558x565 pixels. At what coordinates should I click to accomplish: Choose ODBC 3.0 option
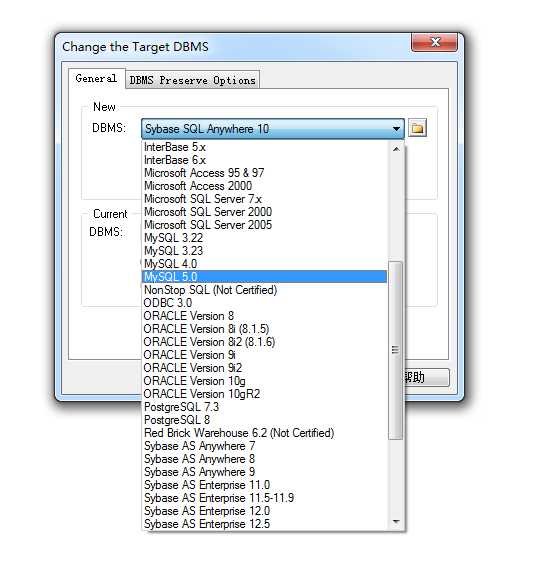point(265,303)
